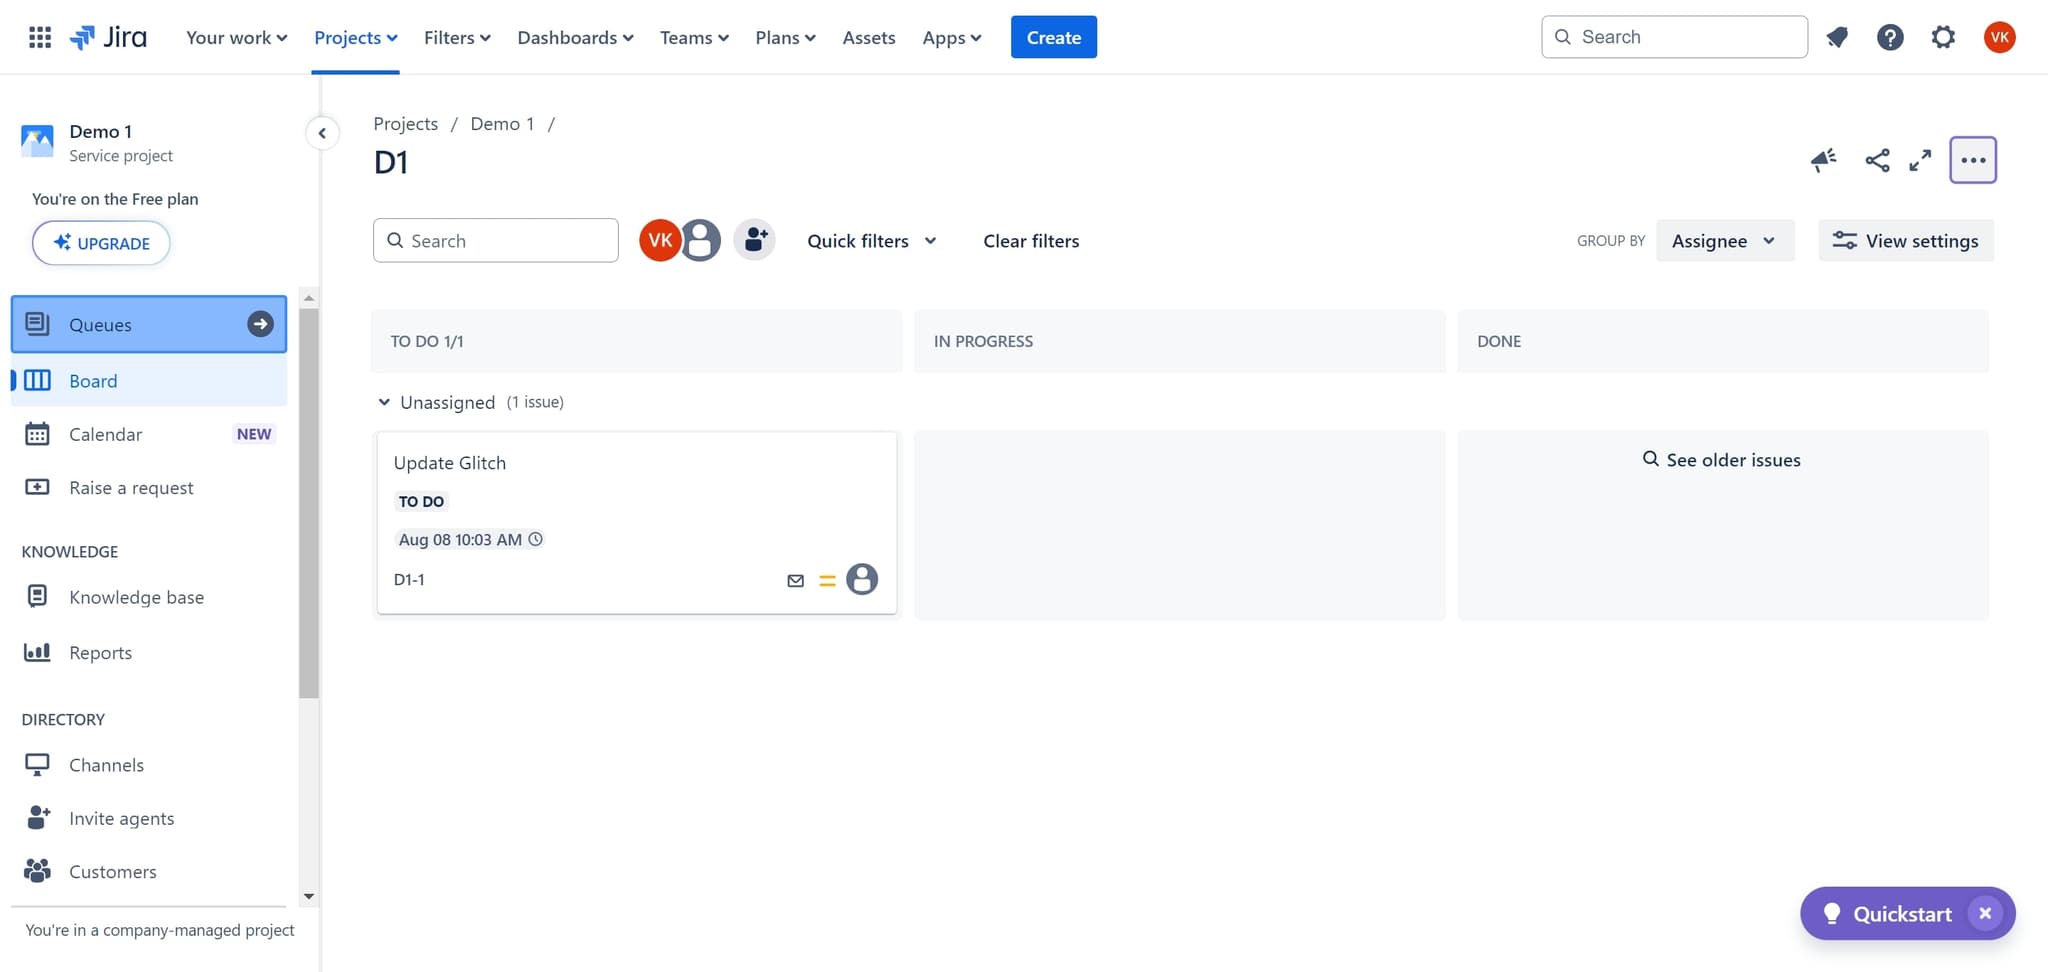Collapse the sidebar with the arrow toggle
The width and height of the screenshot is (2048, 972).
pyautogui.click(x=322, y=133)
